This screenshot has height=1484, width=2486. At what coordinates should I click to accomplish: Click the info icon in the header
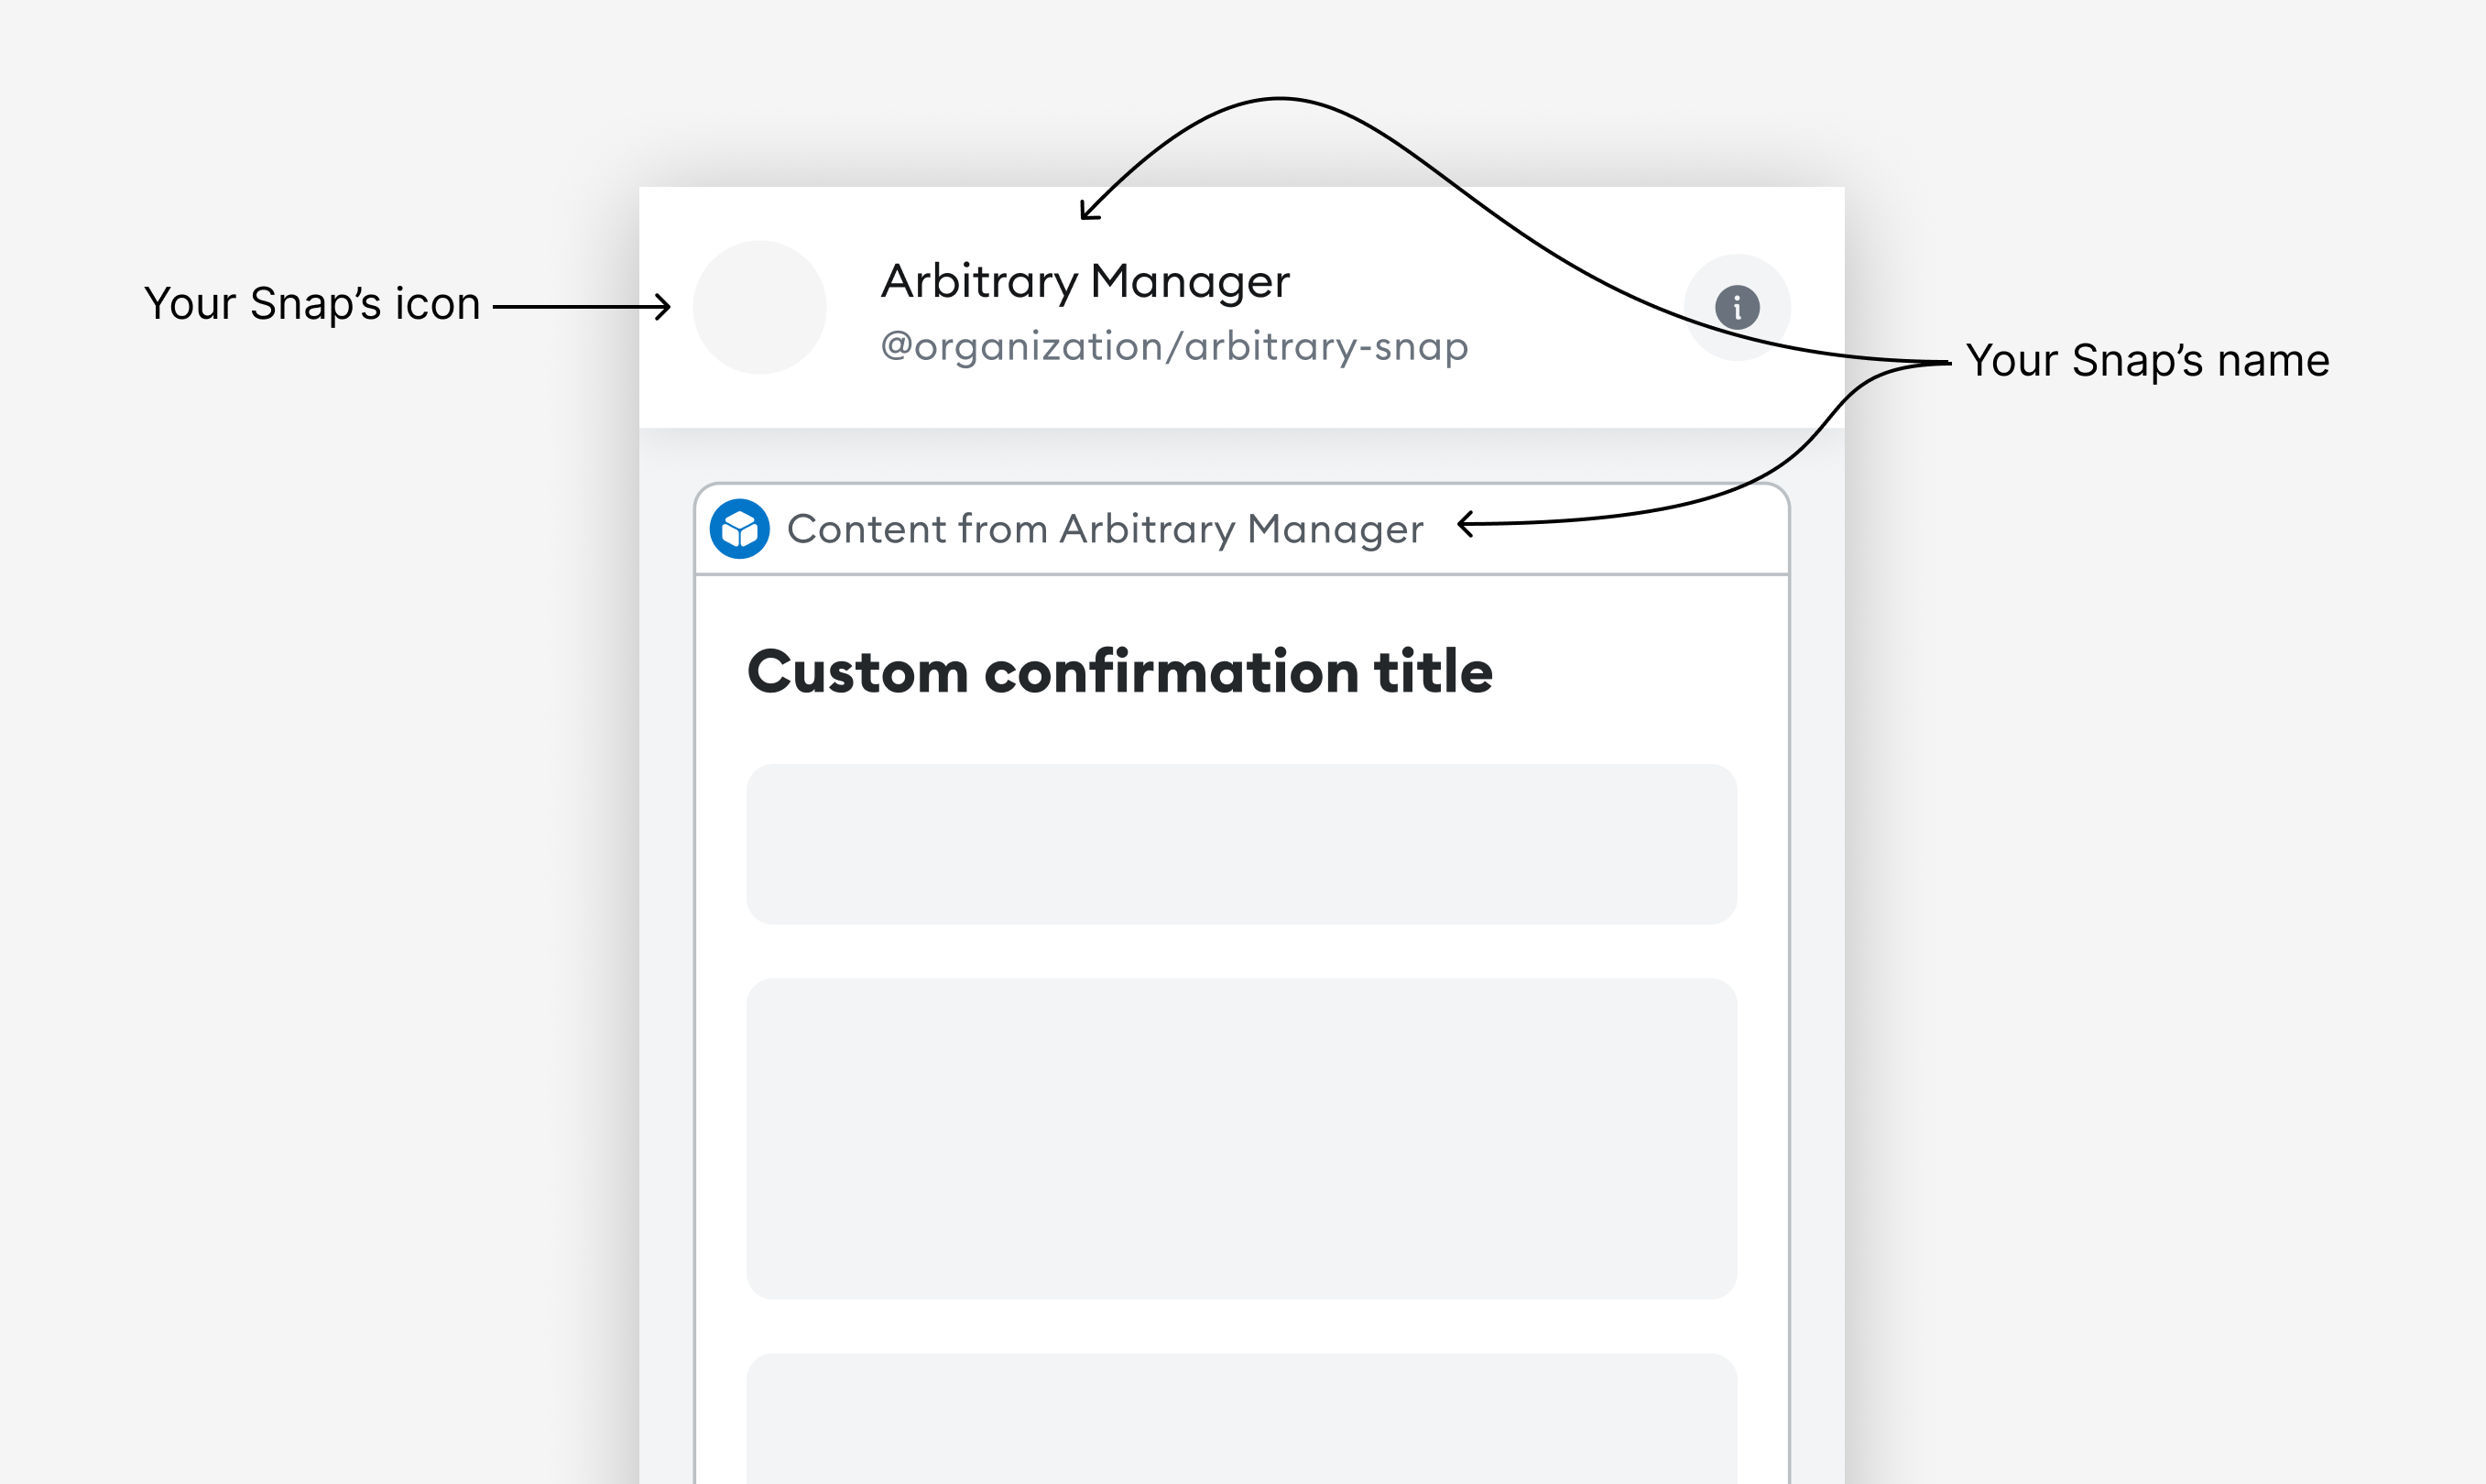1737,307
